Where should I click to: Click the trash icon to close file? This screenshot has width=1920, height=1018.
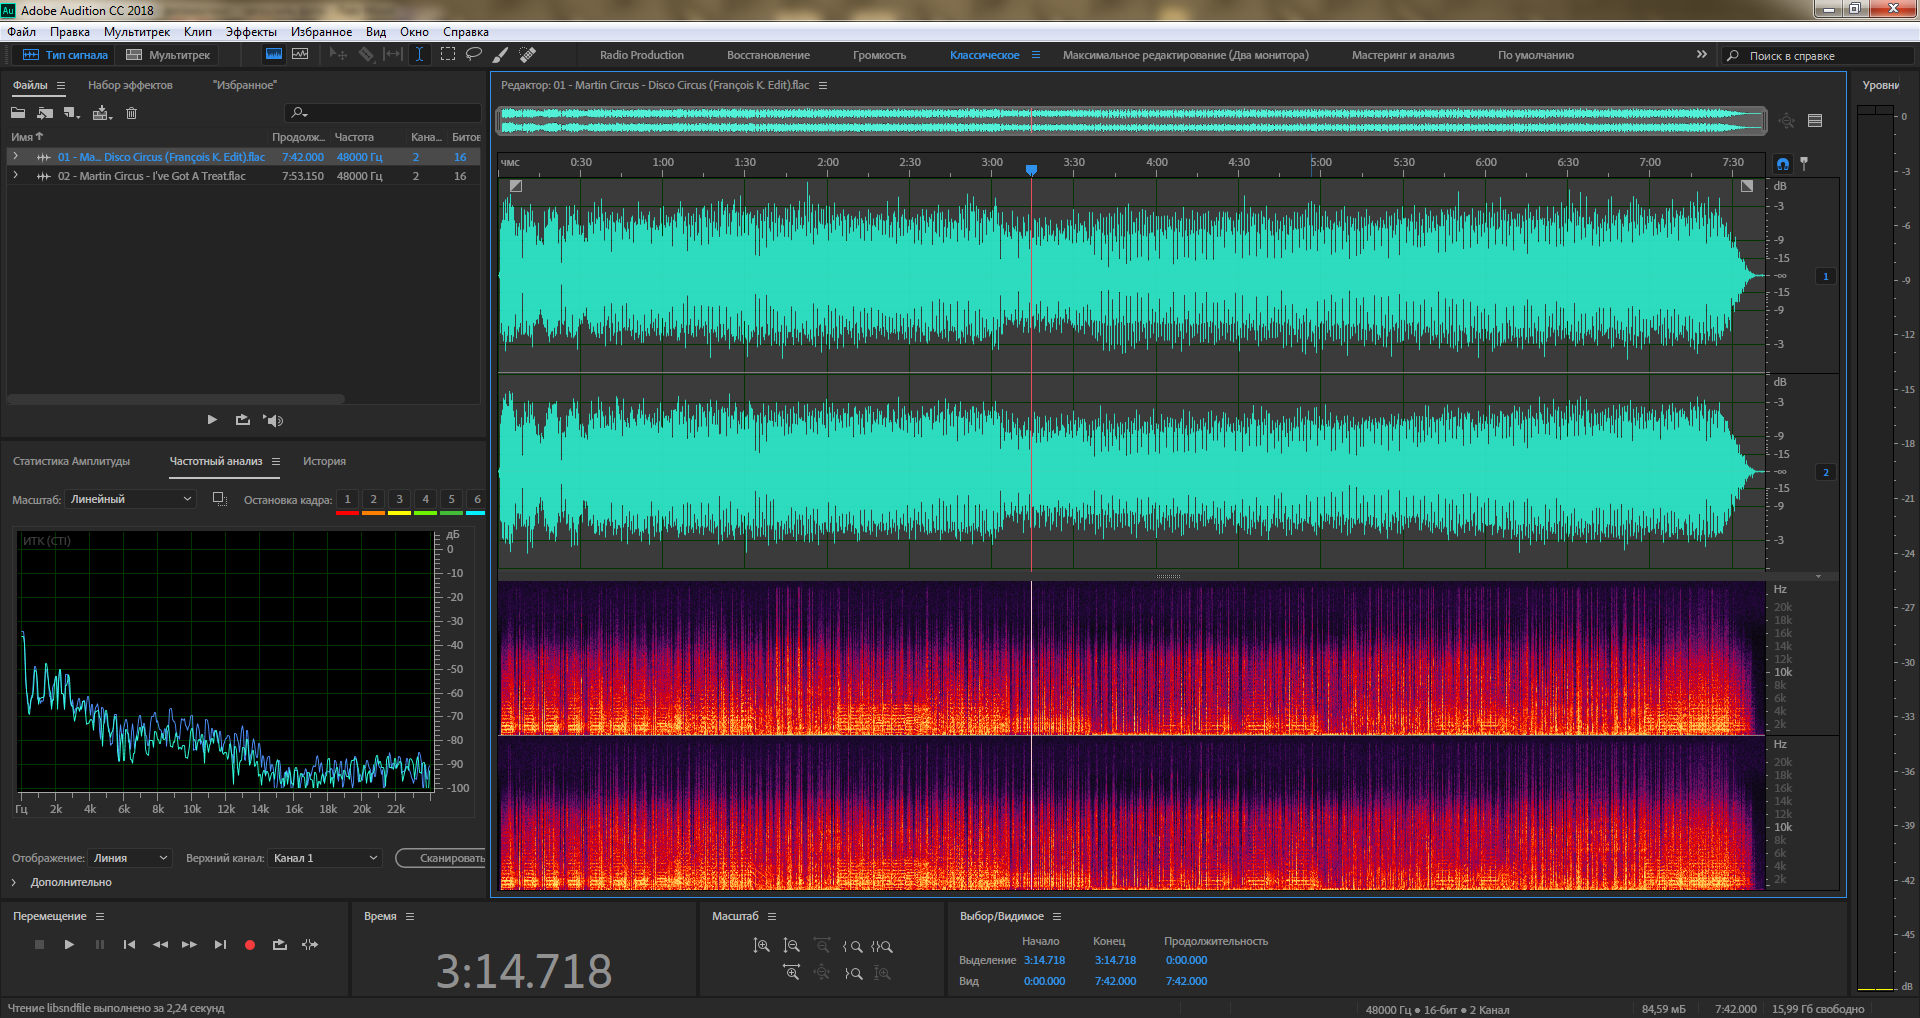click(131, 113)
